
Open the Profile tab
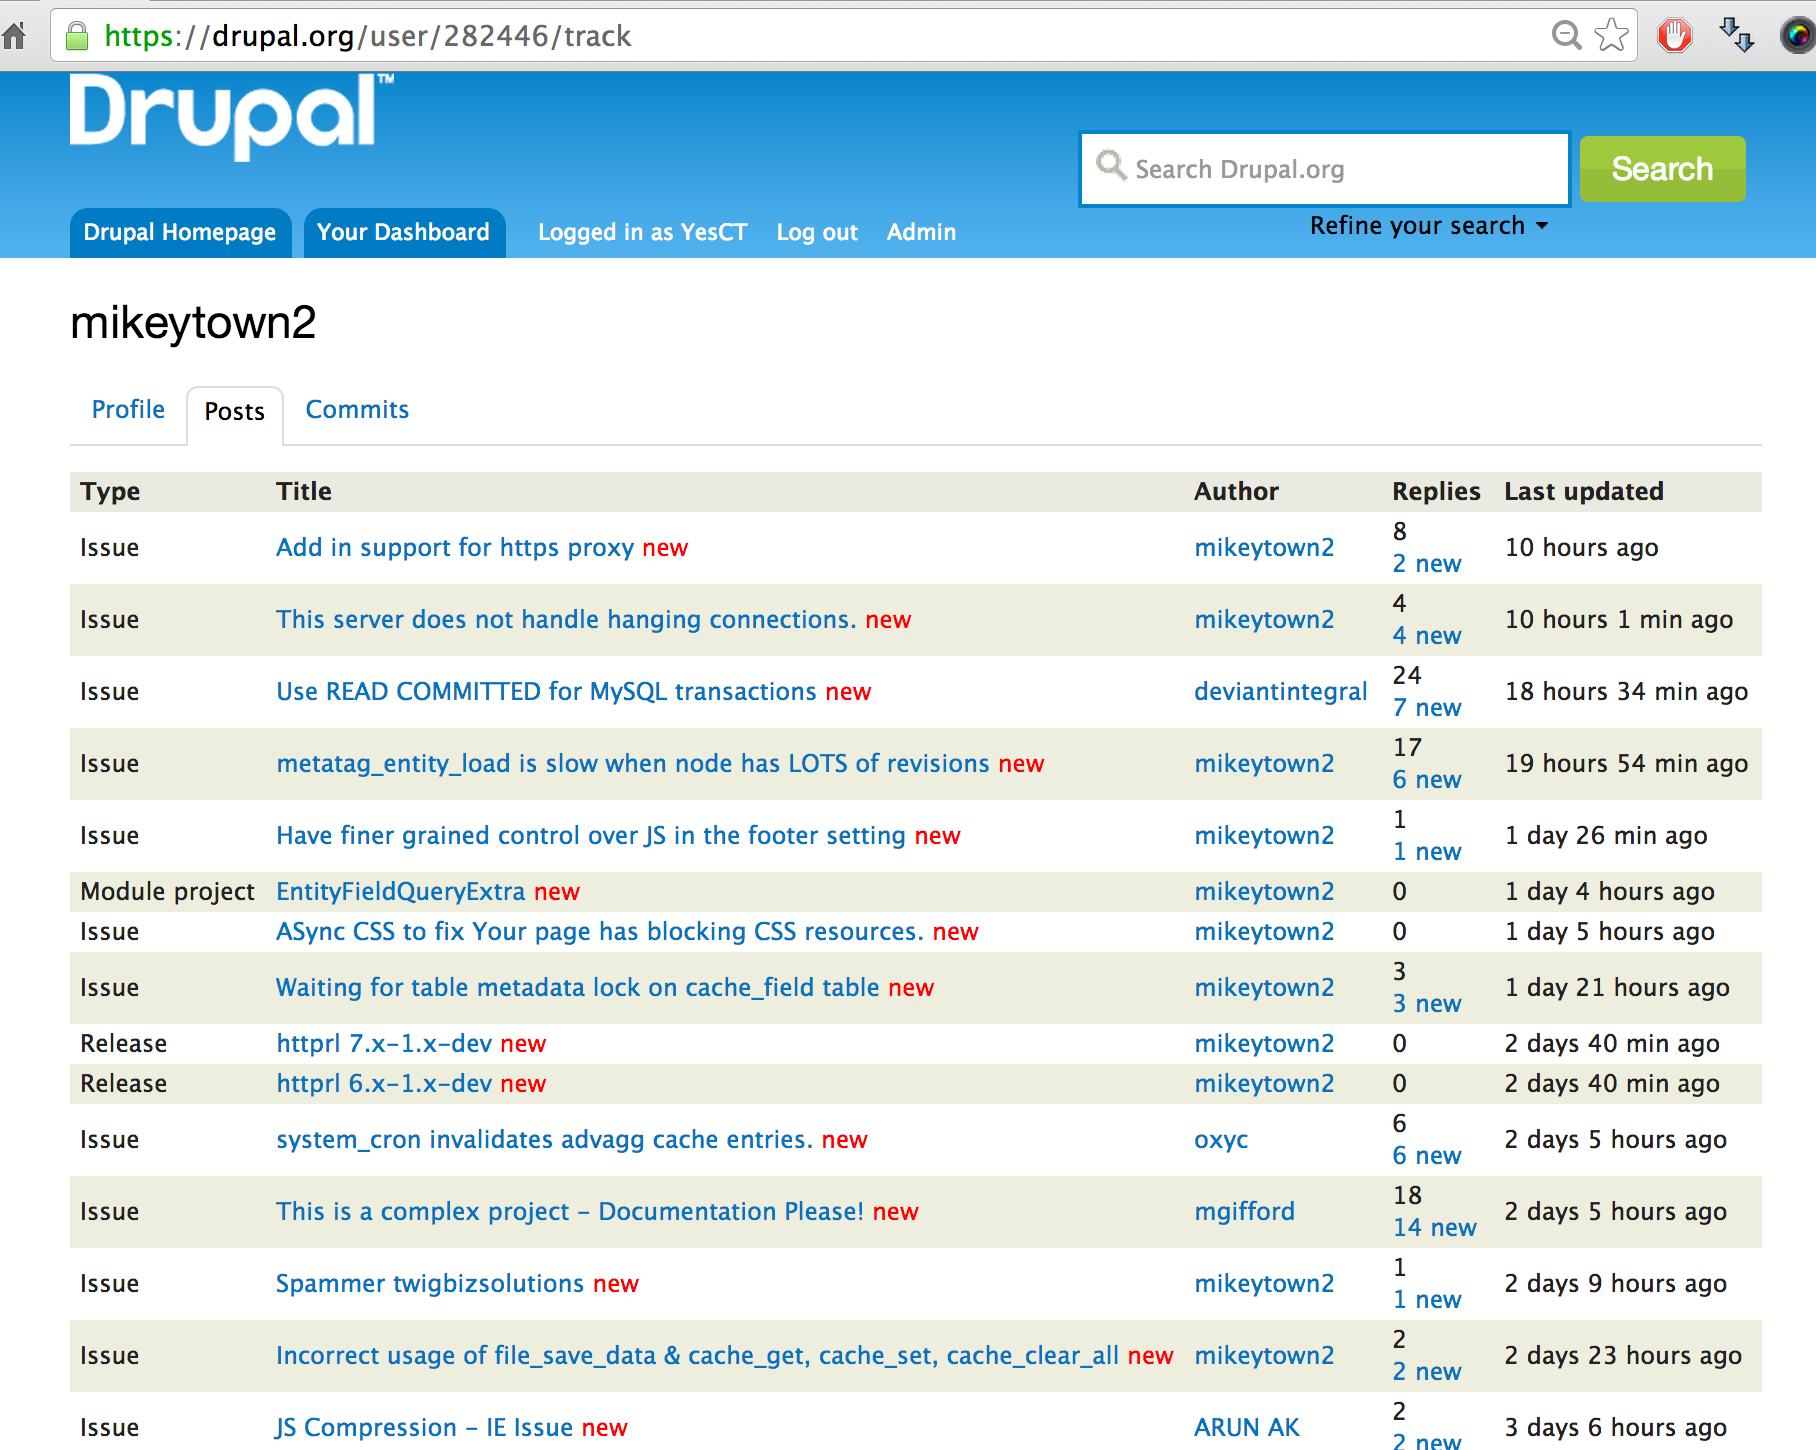[x=128, y=410]
